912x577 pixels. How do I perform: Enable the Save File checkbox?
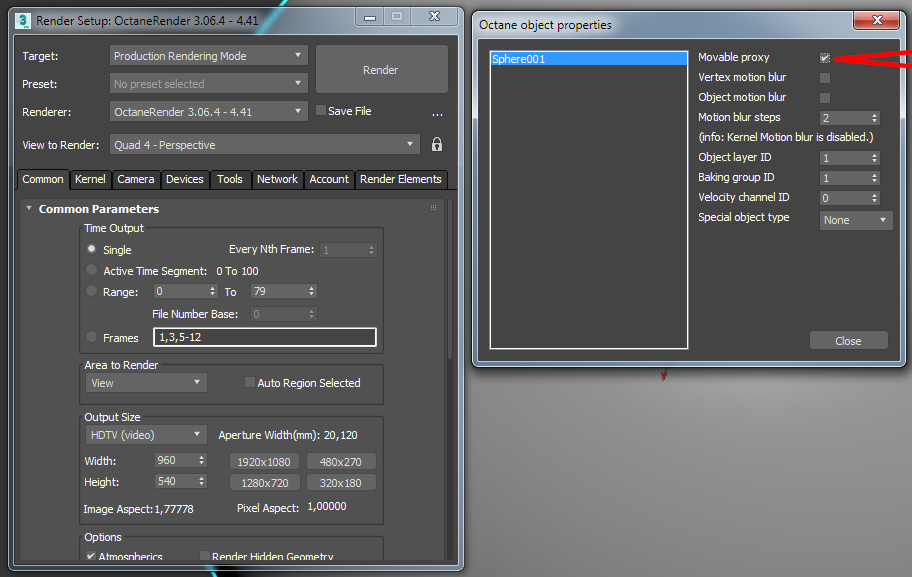320,110
